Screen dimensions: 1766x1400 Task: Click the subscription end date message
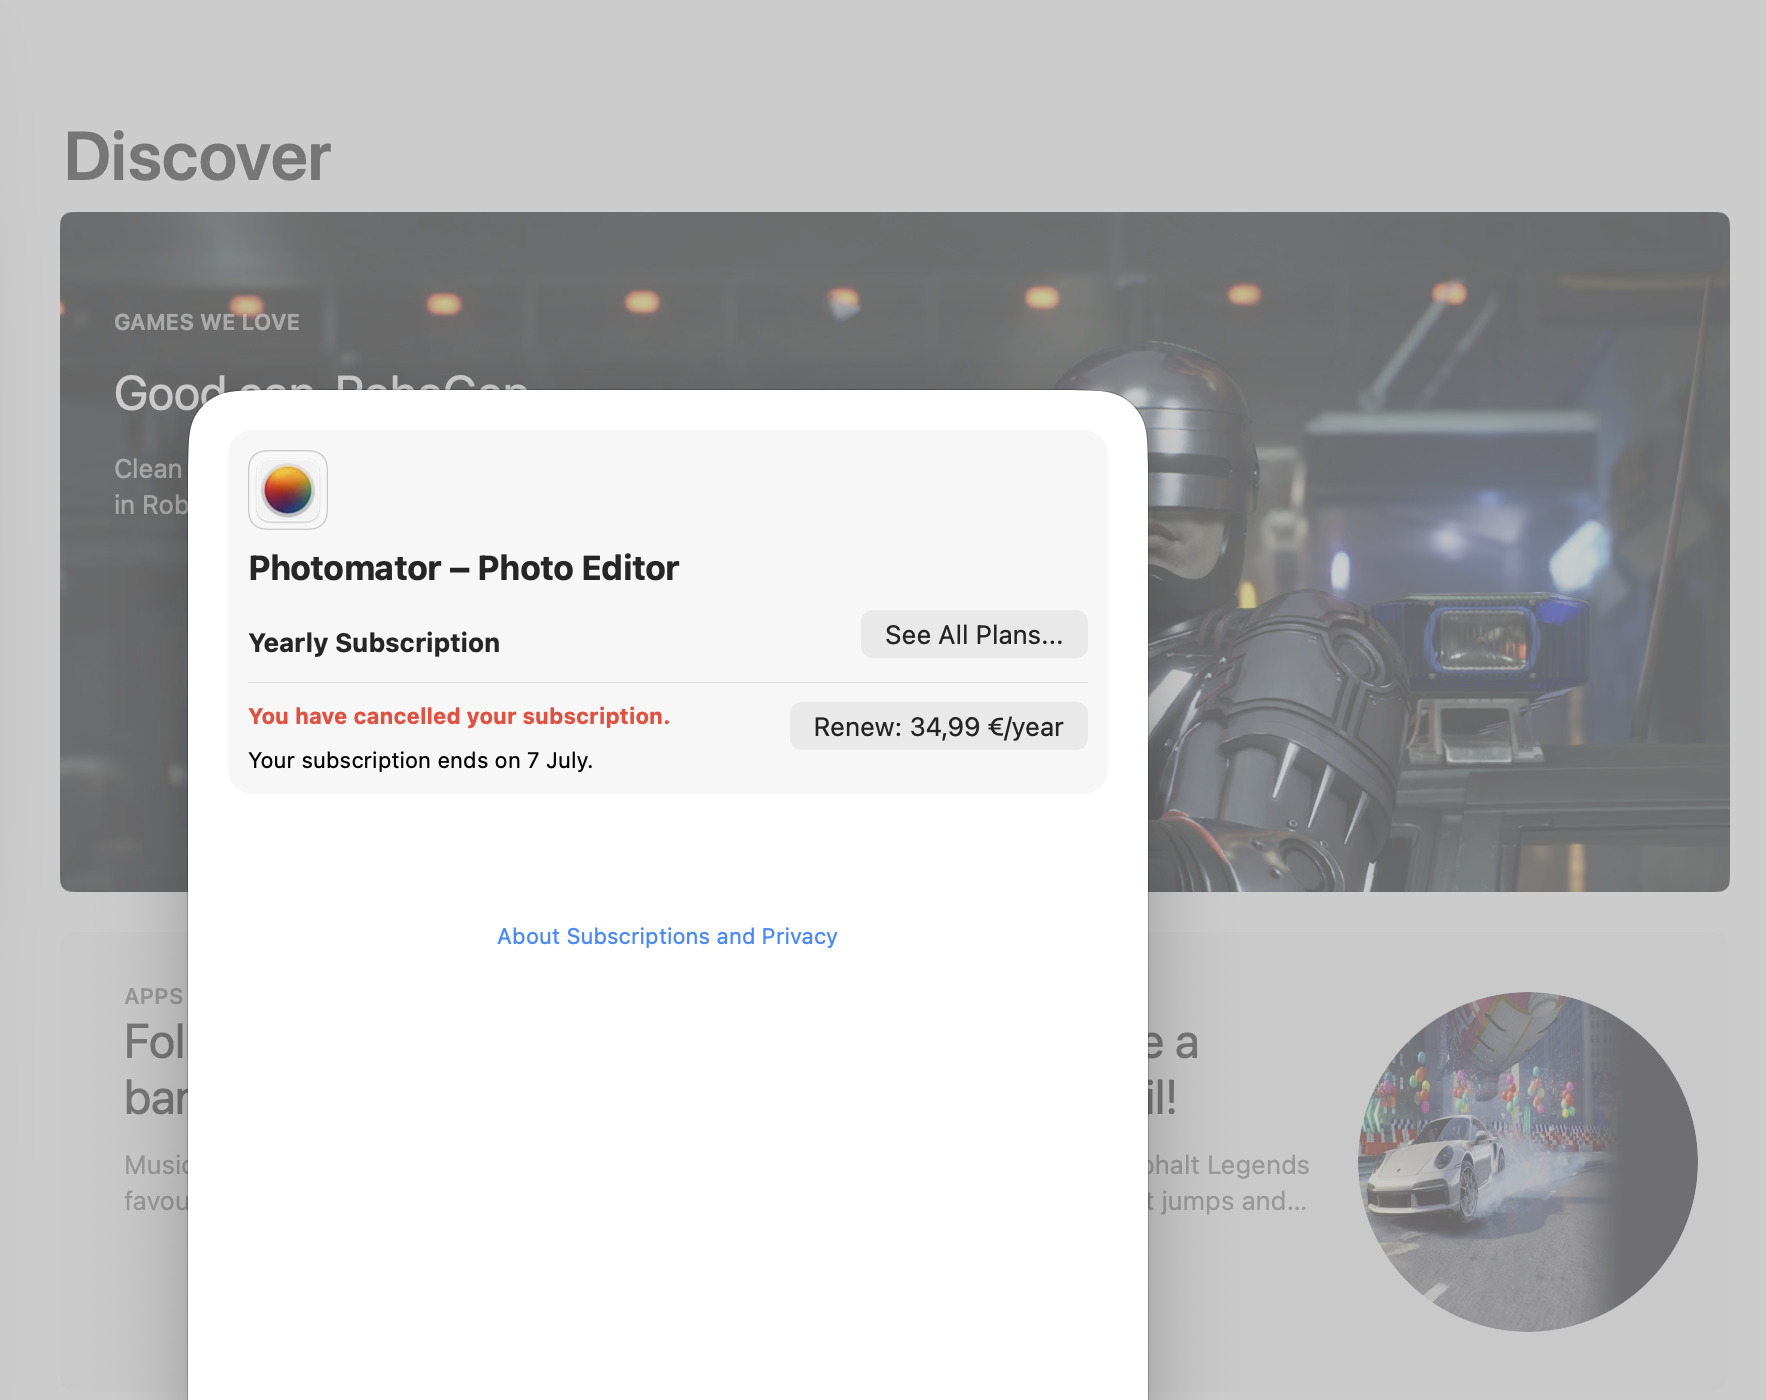(420, 760)
